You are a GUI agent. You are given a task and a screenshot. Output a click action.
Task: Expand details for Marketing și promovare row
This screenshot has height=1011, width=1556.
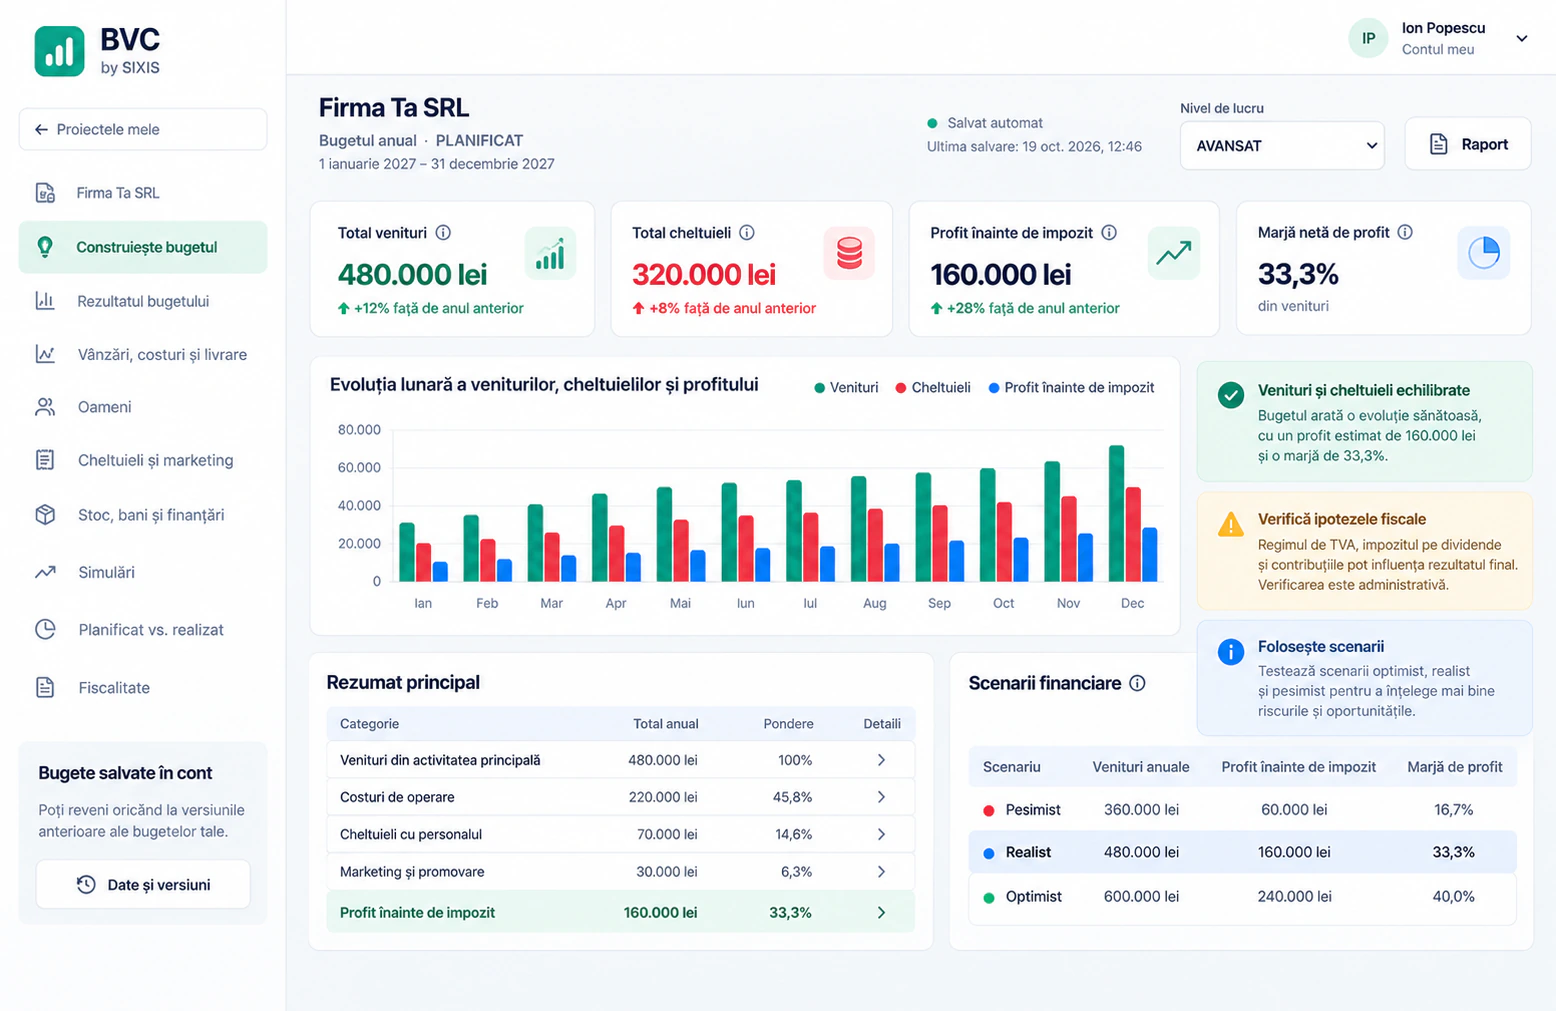[881, 872]
